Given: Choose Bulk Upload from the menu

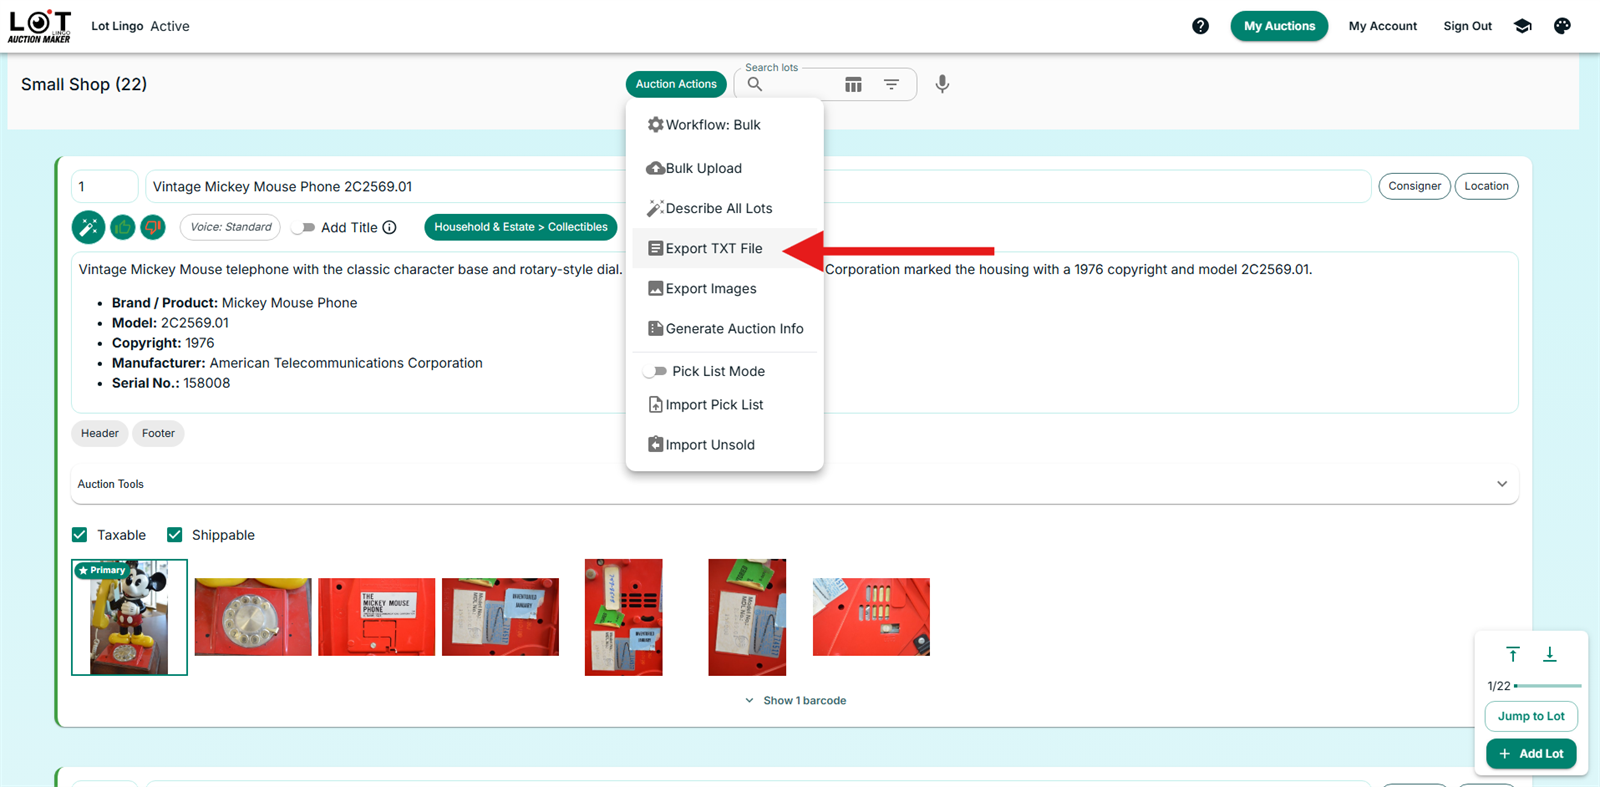Looking at the screenshot, I should point(725,168).
